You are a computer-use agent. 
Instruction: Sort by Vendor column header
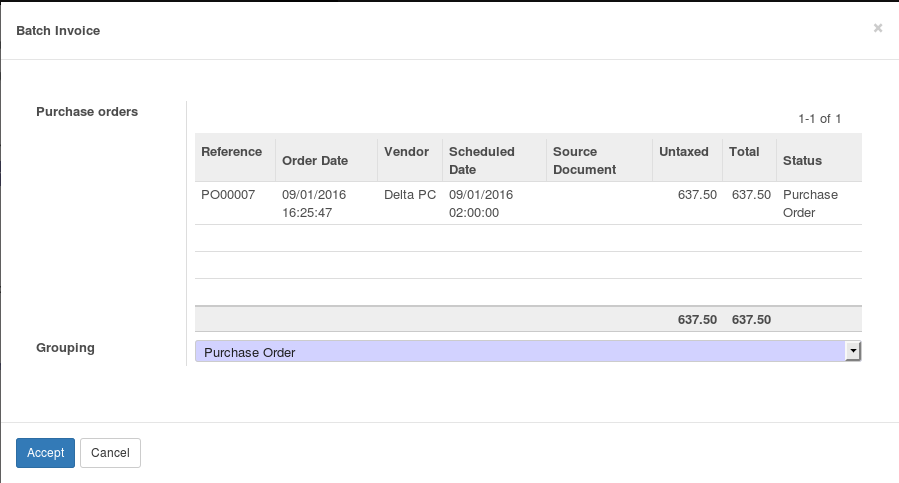coord(406,152)
